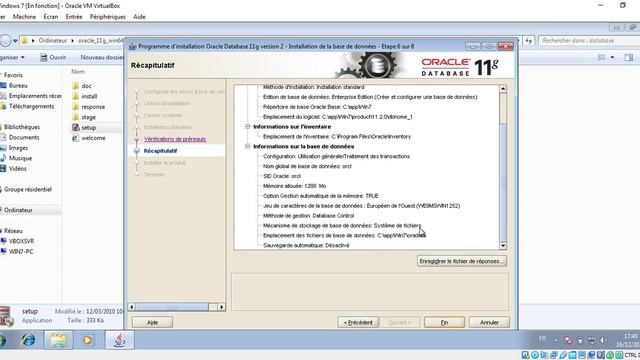Viewport: 640px width, 360px height.
Task: Select the Récapitulatif step
Action: pos(160,151)
